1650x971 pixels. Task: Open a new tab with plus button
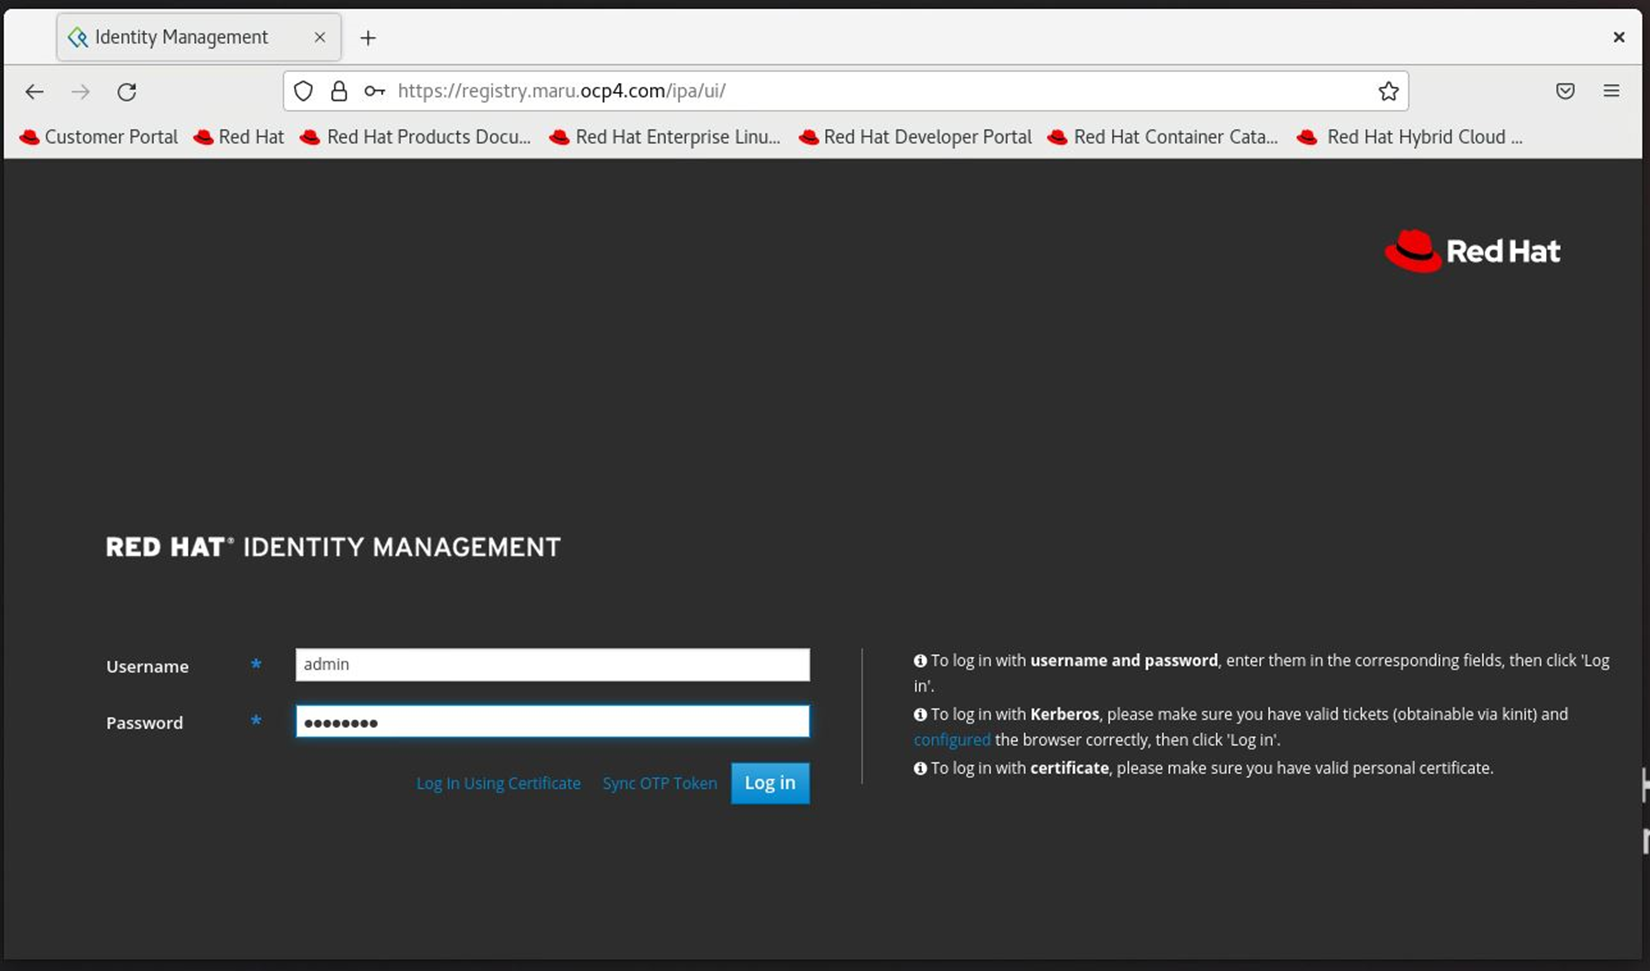click(x=368, y=38)
